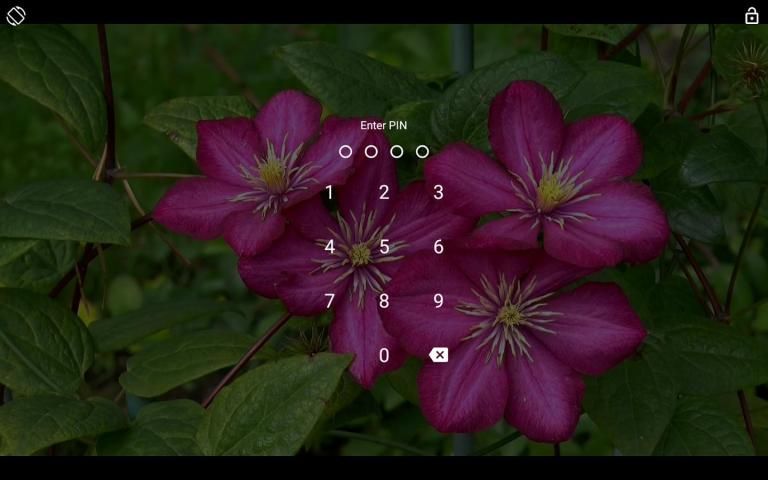768x480 pixels.
Task: Tap the "Enter PIN" prompt label
Action: point(384,125)
